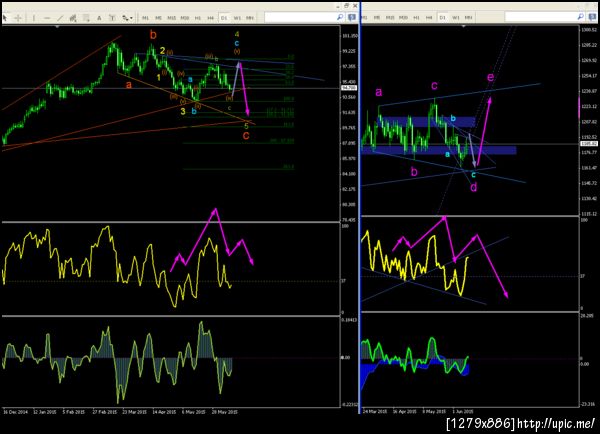600x434 pixels.
Task: Pick the Vertical Line drawing tool
Action: pos(34,18)
